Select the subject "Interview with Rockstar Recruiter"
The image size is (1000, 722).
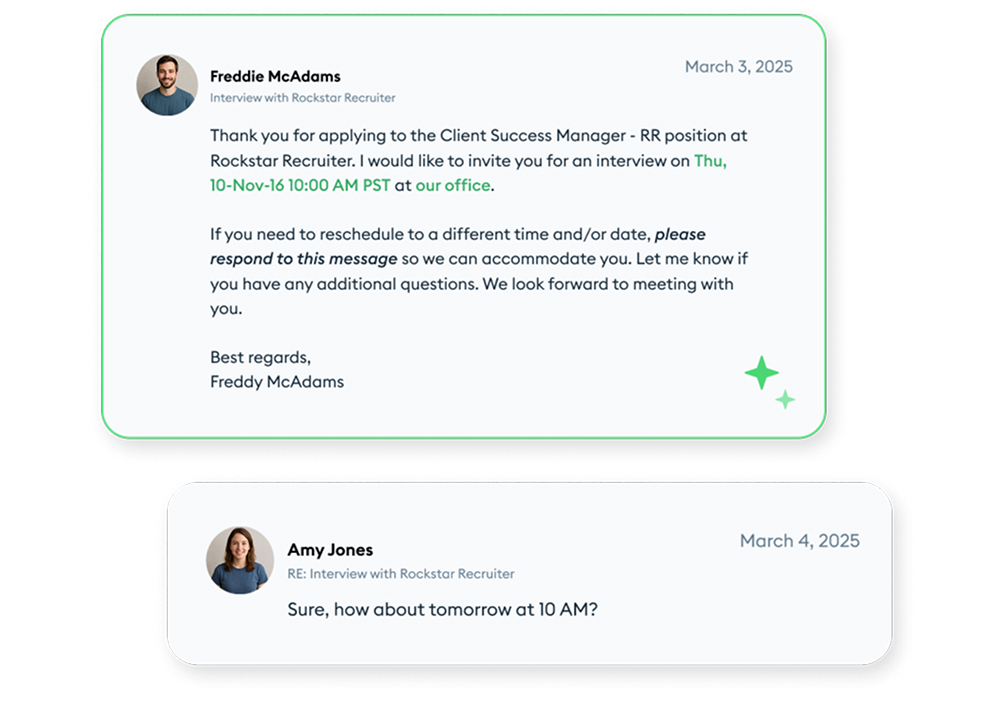pyautogui.click(x=303, y=98)
